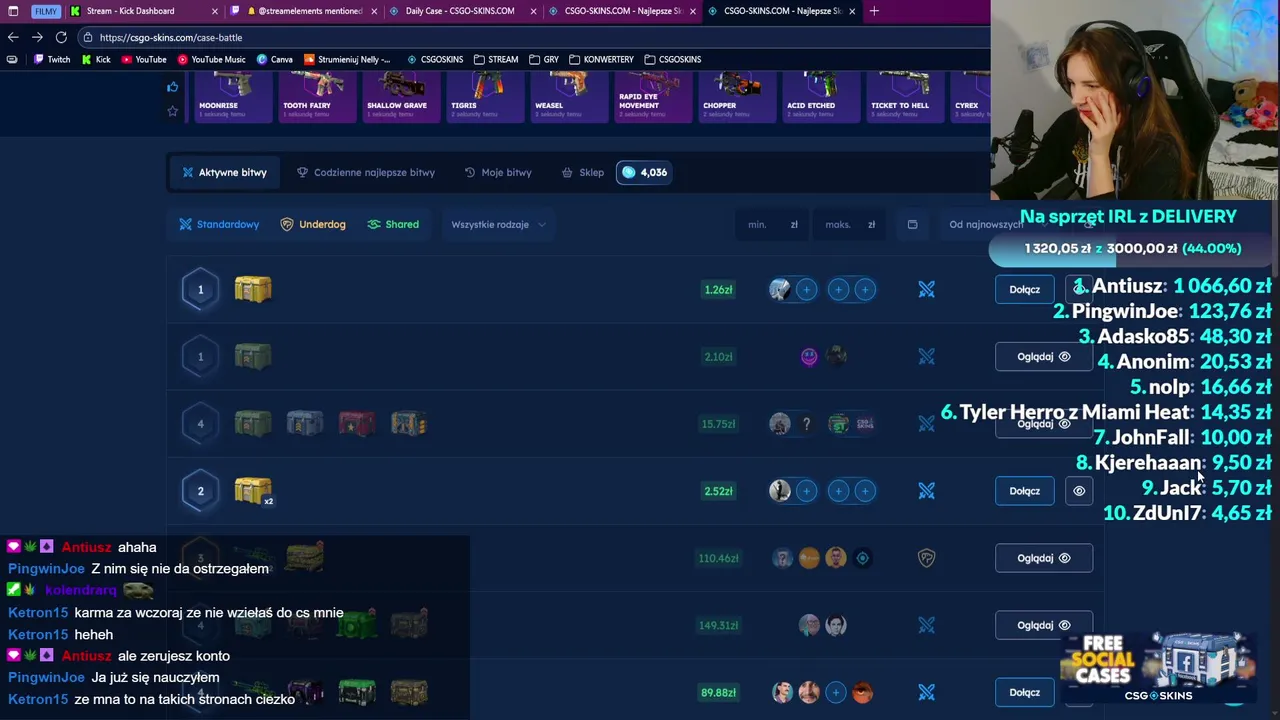The image size is (1280, 720).
Task: Click the wallet filter icon
Action: pyautogui.click(x=912, y=224)
